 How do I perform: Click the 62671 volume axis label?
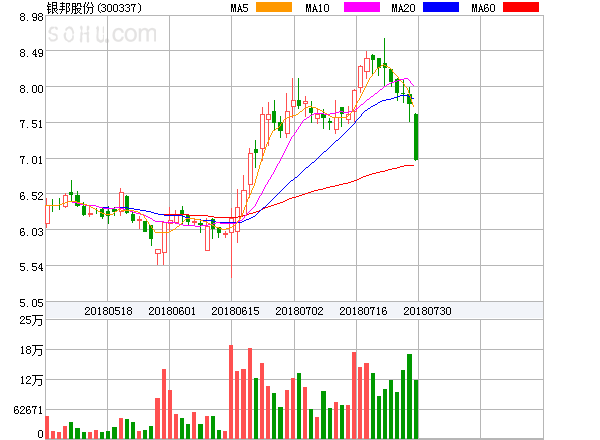28,410
